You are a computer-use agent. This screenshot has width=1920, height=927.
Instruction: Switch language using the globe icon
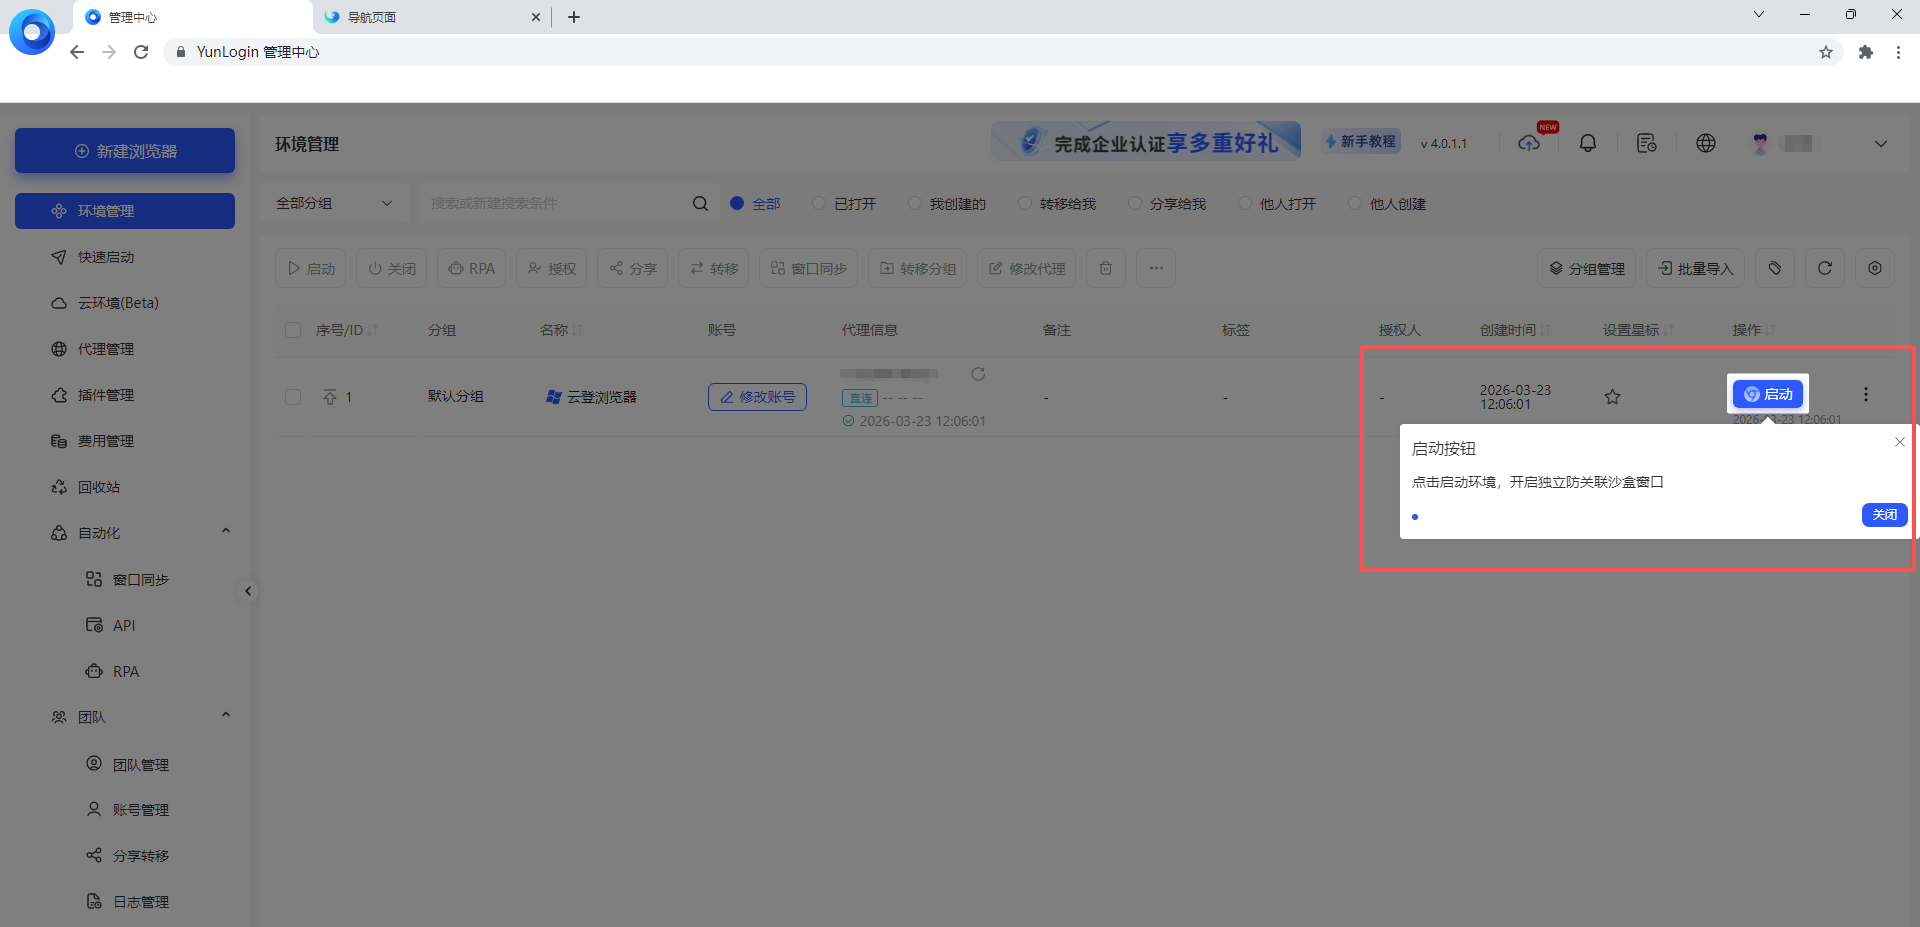pyautogui.click(x=1706, y=142)
